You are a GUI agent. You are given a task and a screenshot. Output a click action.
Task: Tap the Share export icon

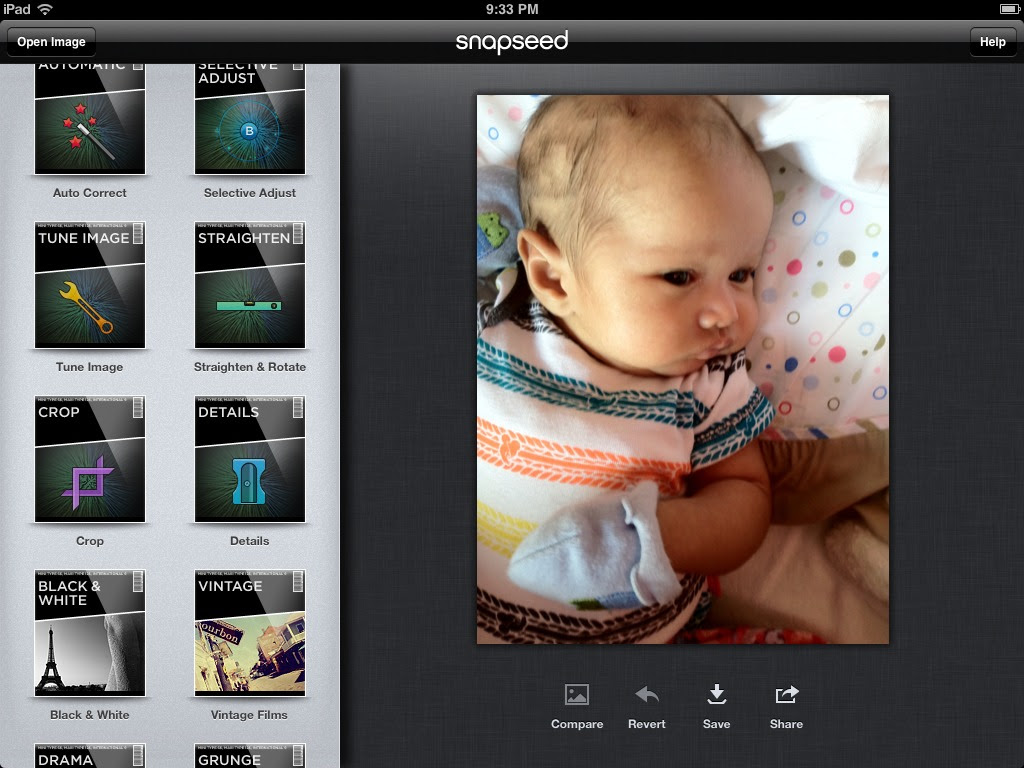[786, 694]
